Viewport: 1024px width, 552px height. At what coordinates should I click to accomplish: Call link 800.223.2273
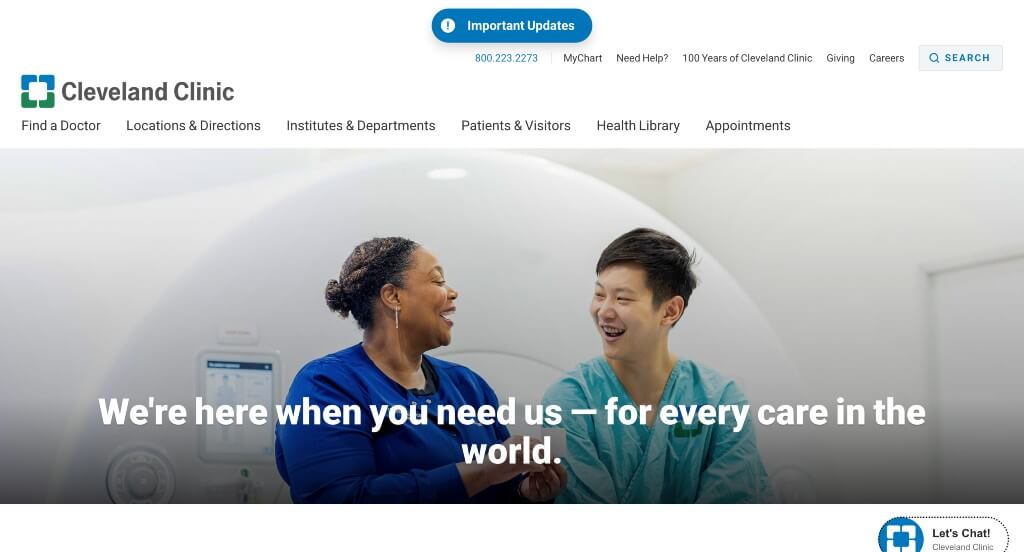pos(506,58)
